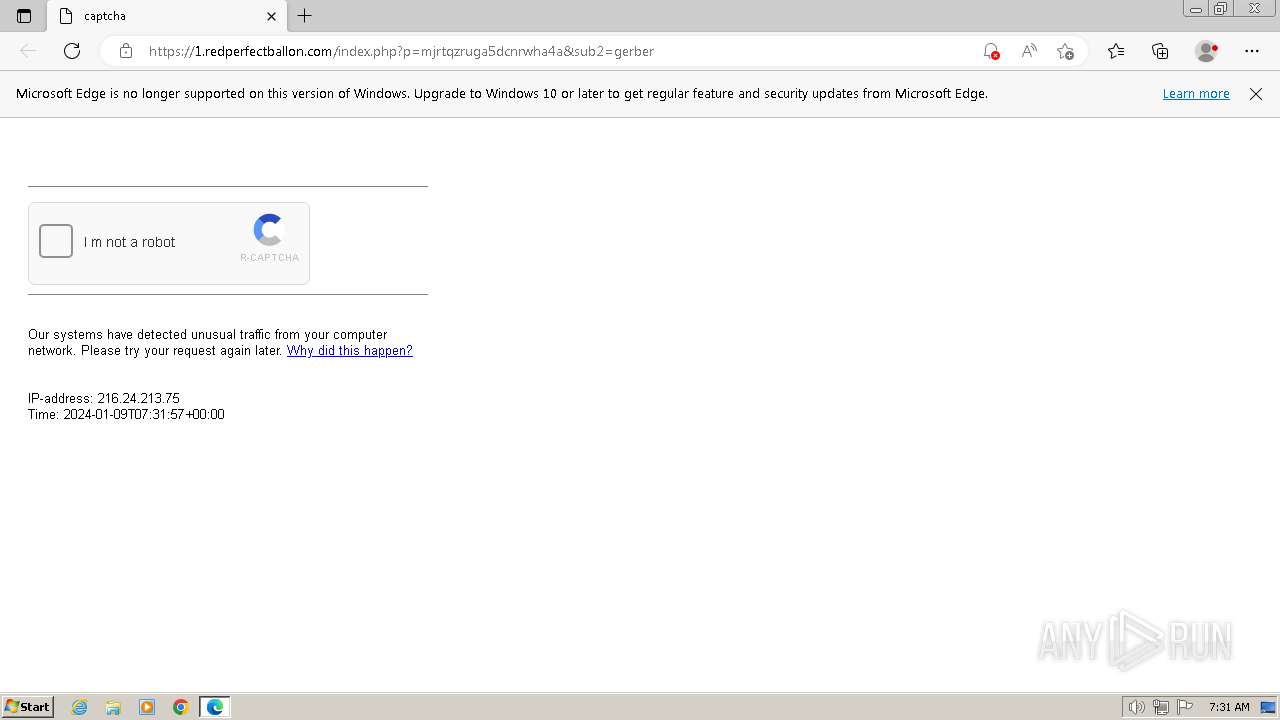Image resolution: width=1280 pixels, height=720 pixels.
Task: Open File Explorer folder taskbar icon
Action: tap(113, 707)
